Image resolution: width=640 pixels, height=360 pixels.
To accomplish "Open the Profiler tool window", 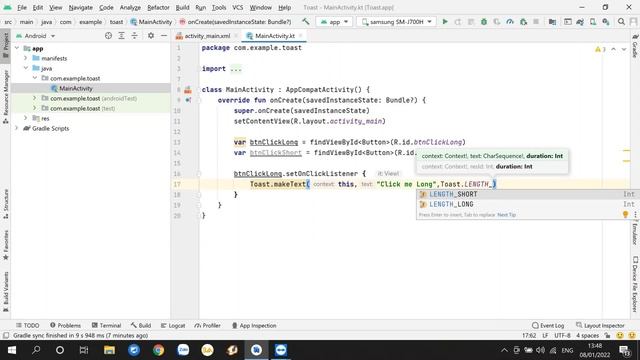I will 207,325.
